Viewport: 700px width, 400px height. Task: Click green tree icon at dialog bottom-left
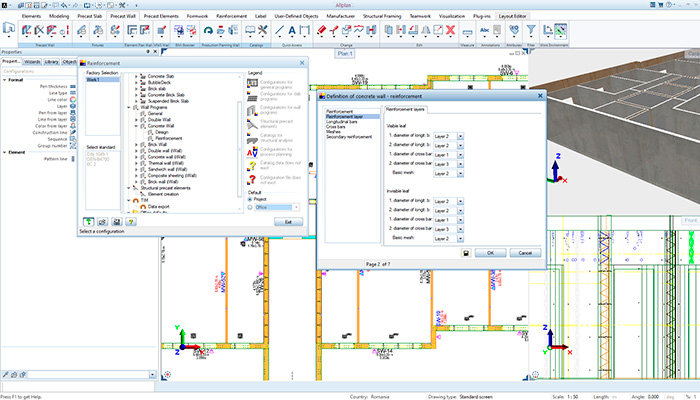(x=89, y=222)
